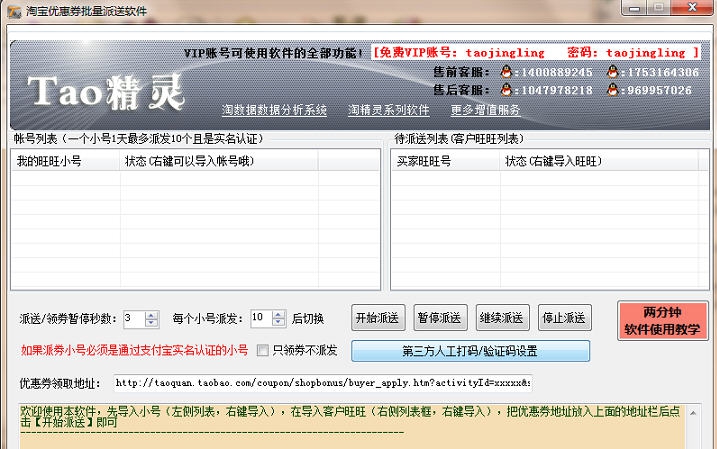Click the log panel scrollbar up arrow

tap(693, 413)
